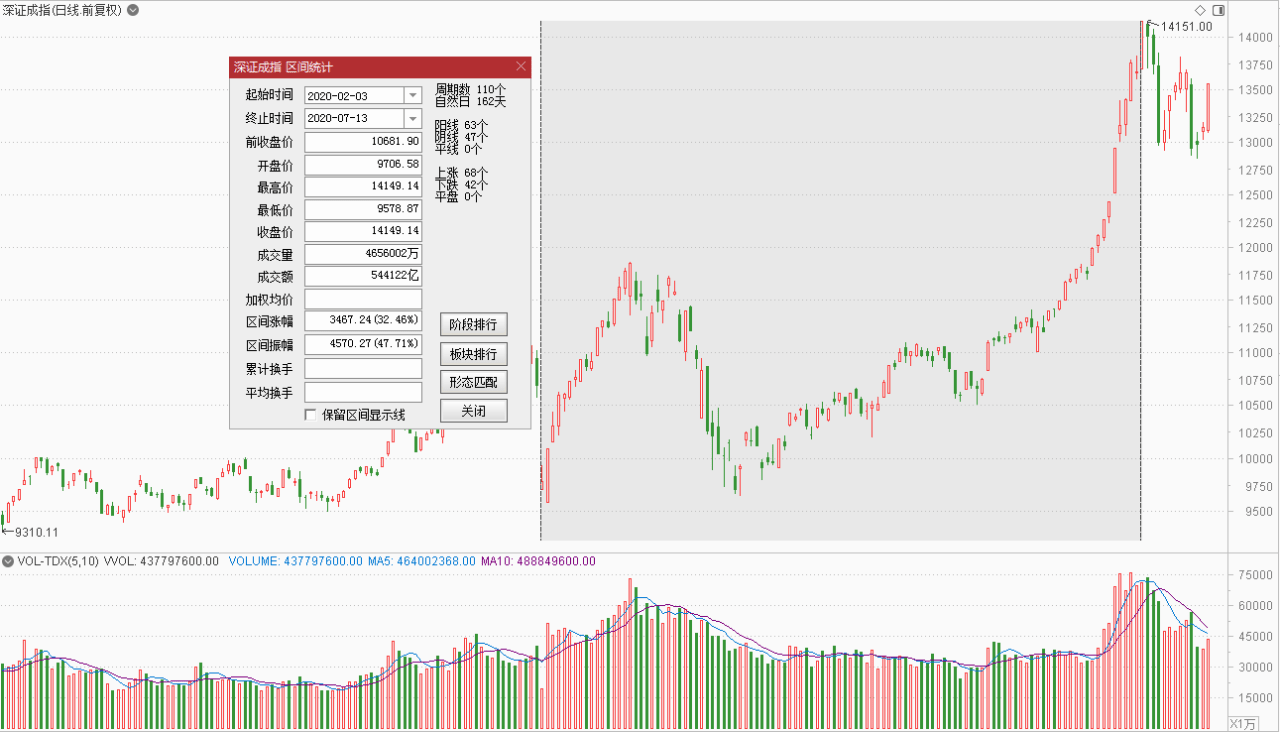
Task: Click the 区间涨幅 value field
Action: (x=363, y=321)
